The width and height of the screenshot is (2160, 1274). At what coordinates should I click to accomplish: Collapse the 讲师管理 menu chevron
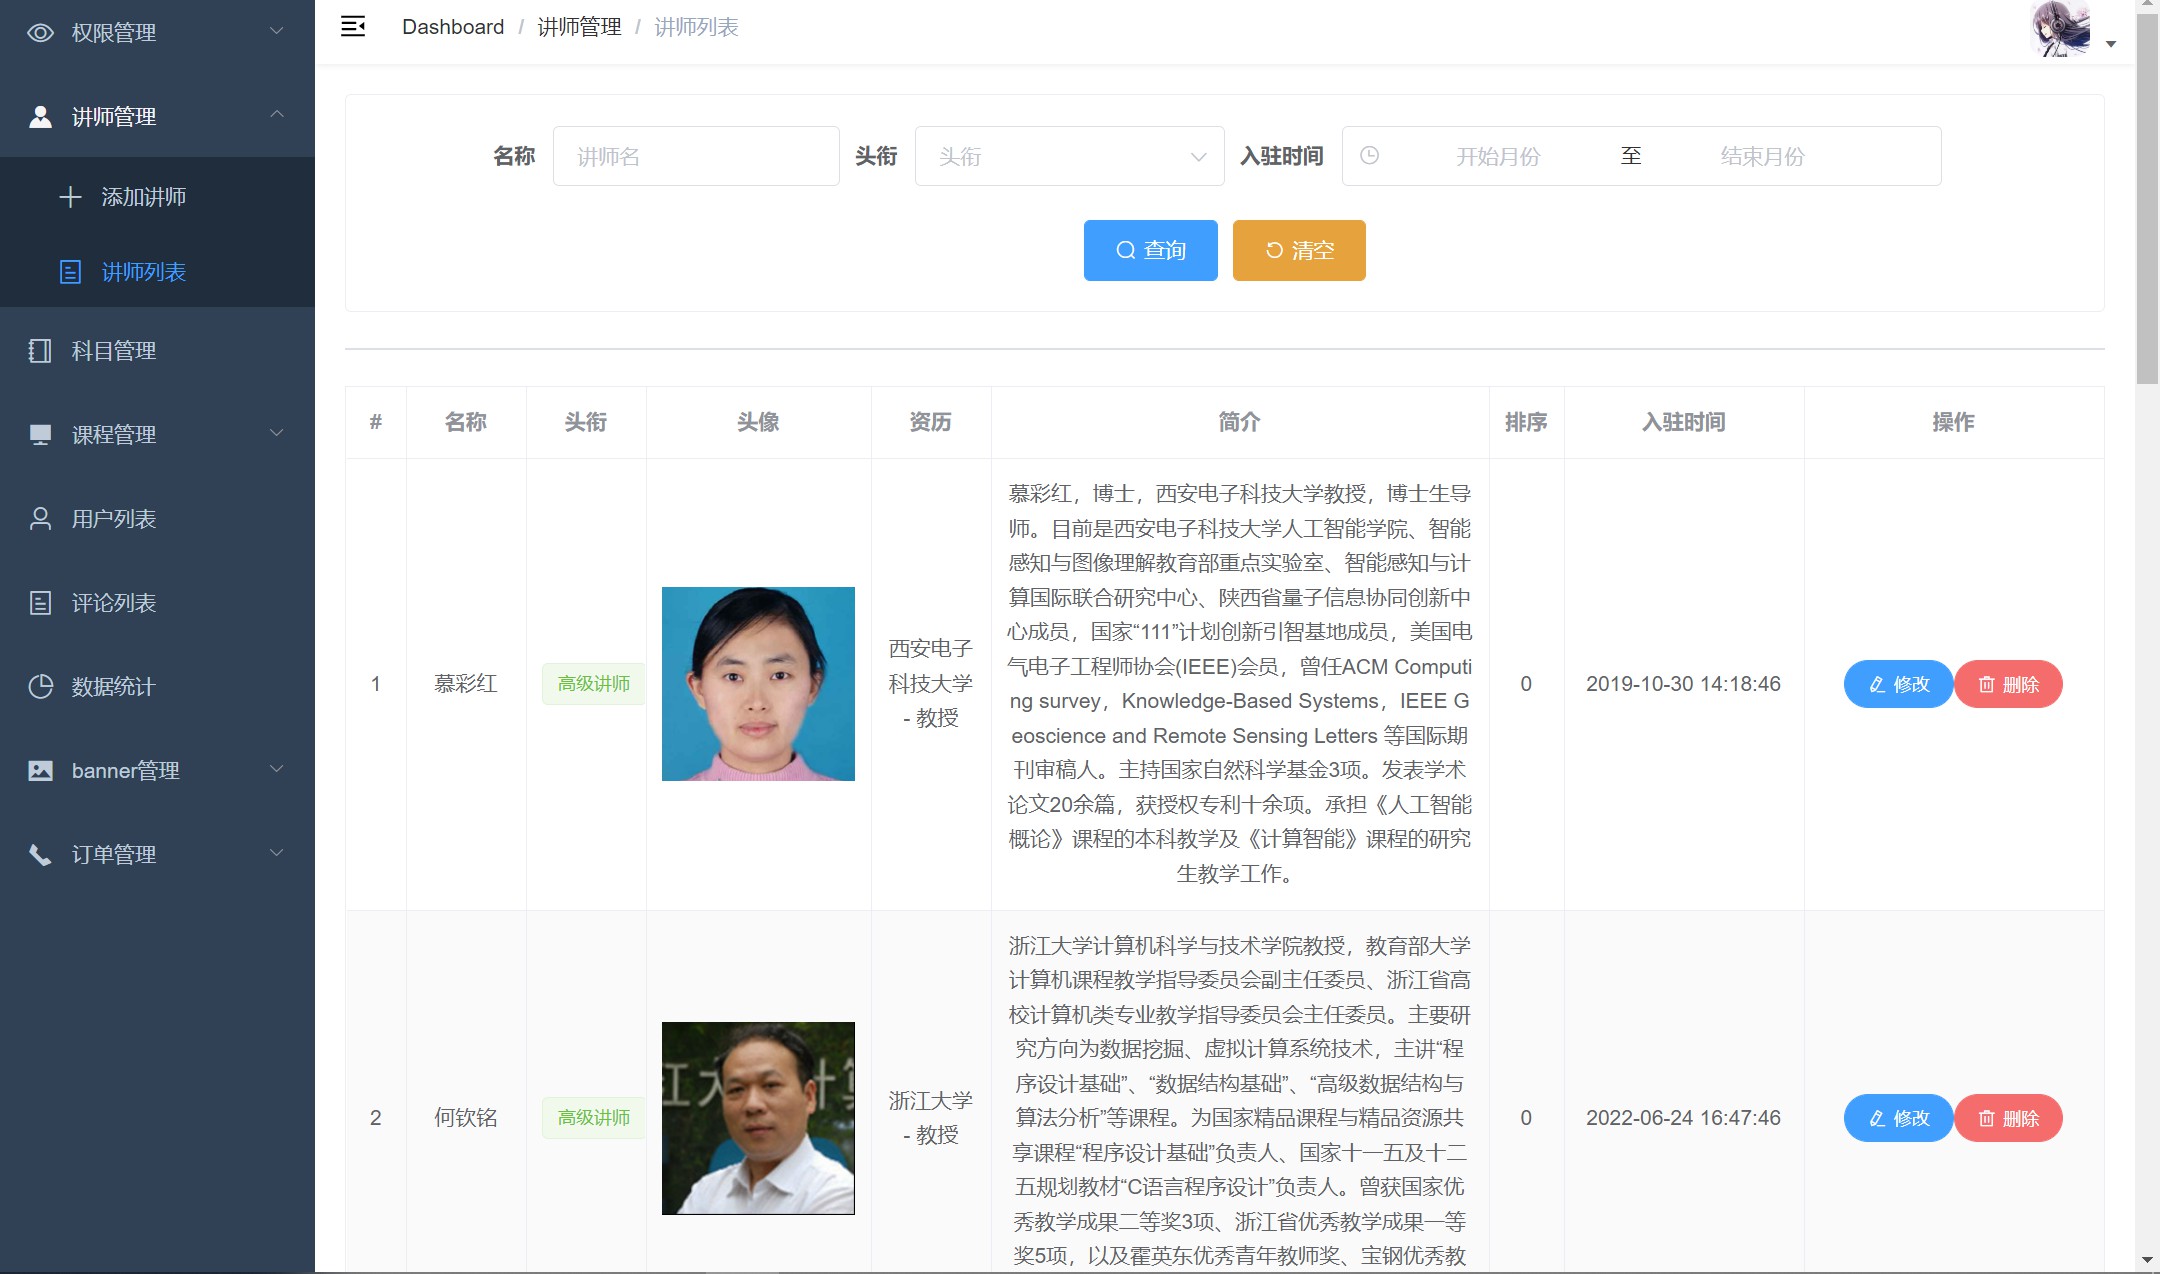pos(277,115)
